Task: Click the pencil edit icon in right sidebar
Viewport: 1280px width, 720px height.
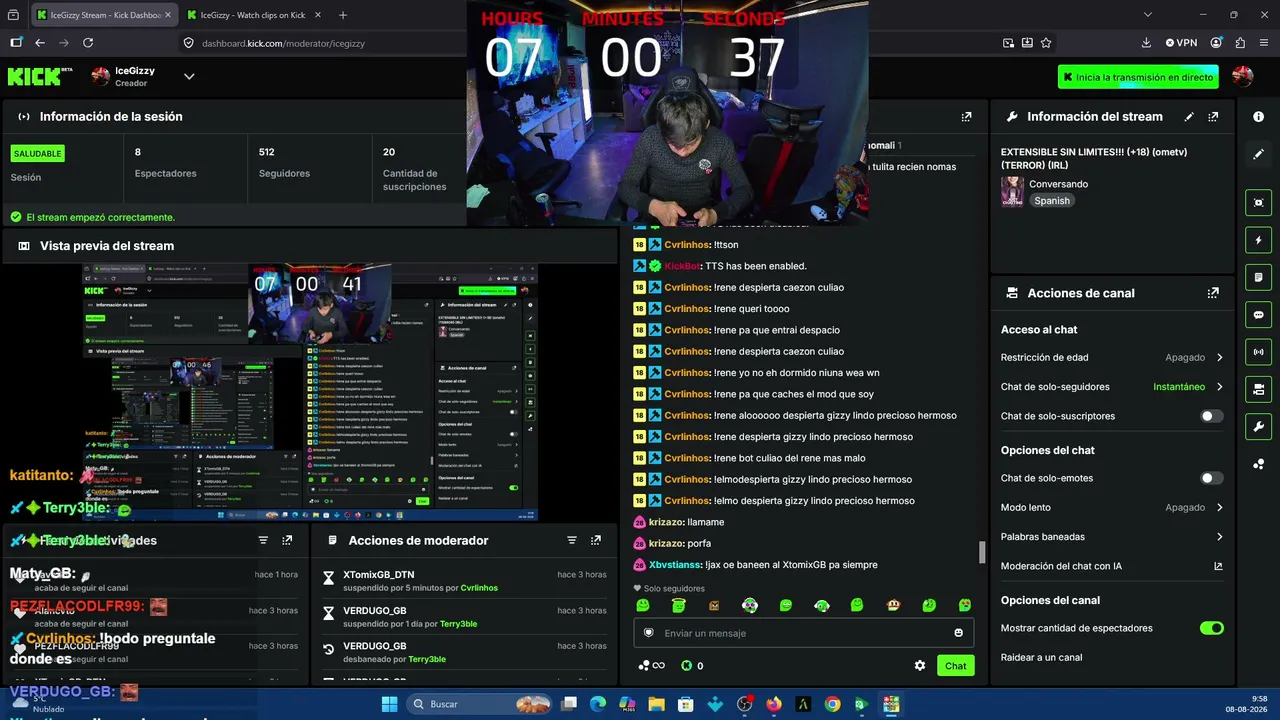Action: pyautogui.click(x=1258, y=154)
